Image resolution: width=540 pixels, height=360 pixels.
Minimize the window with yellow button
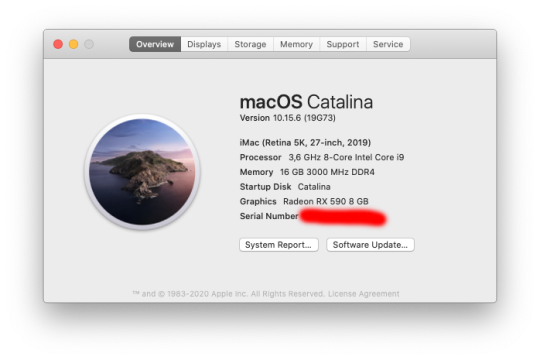74,44
